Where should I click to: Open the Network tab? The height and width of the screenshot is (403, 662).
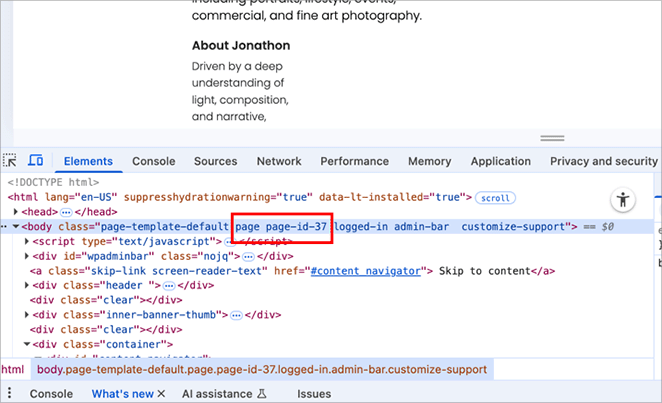(278, 161)
